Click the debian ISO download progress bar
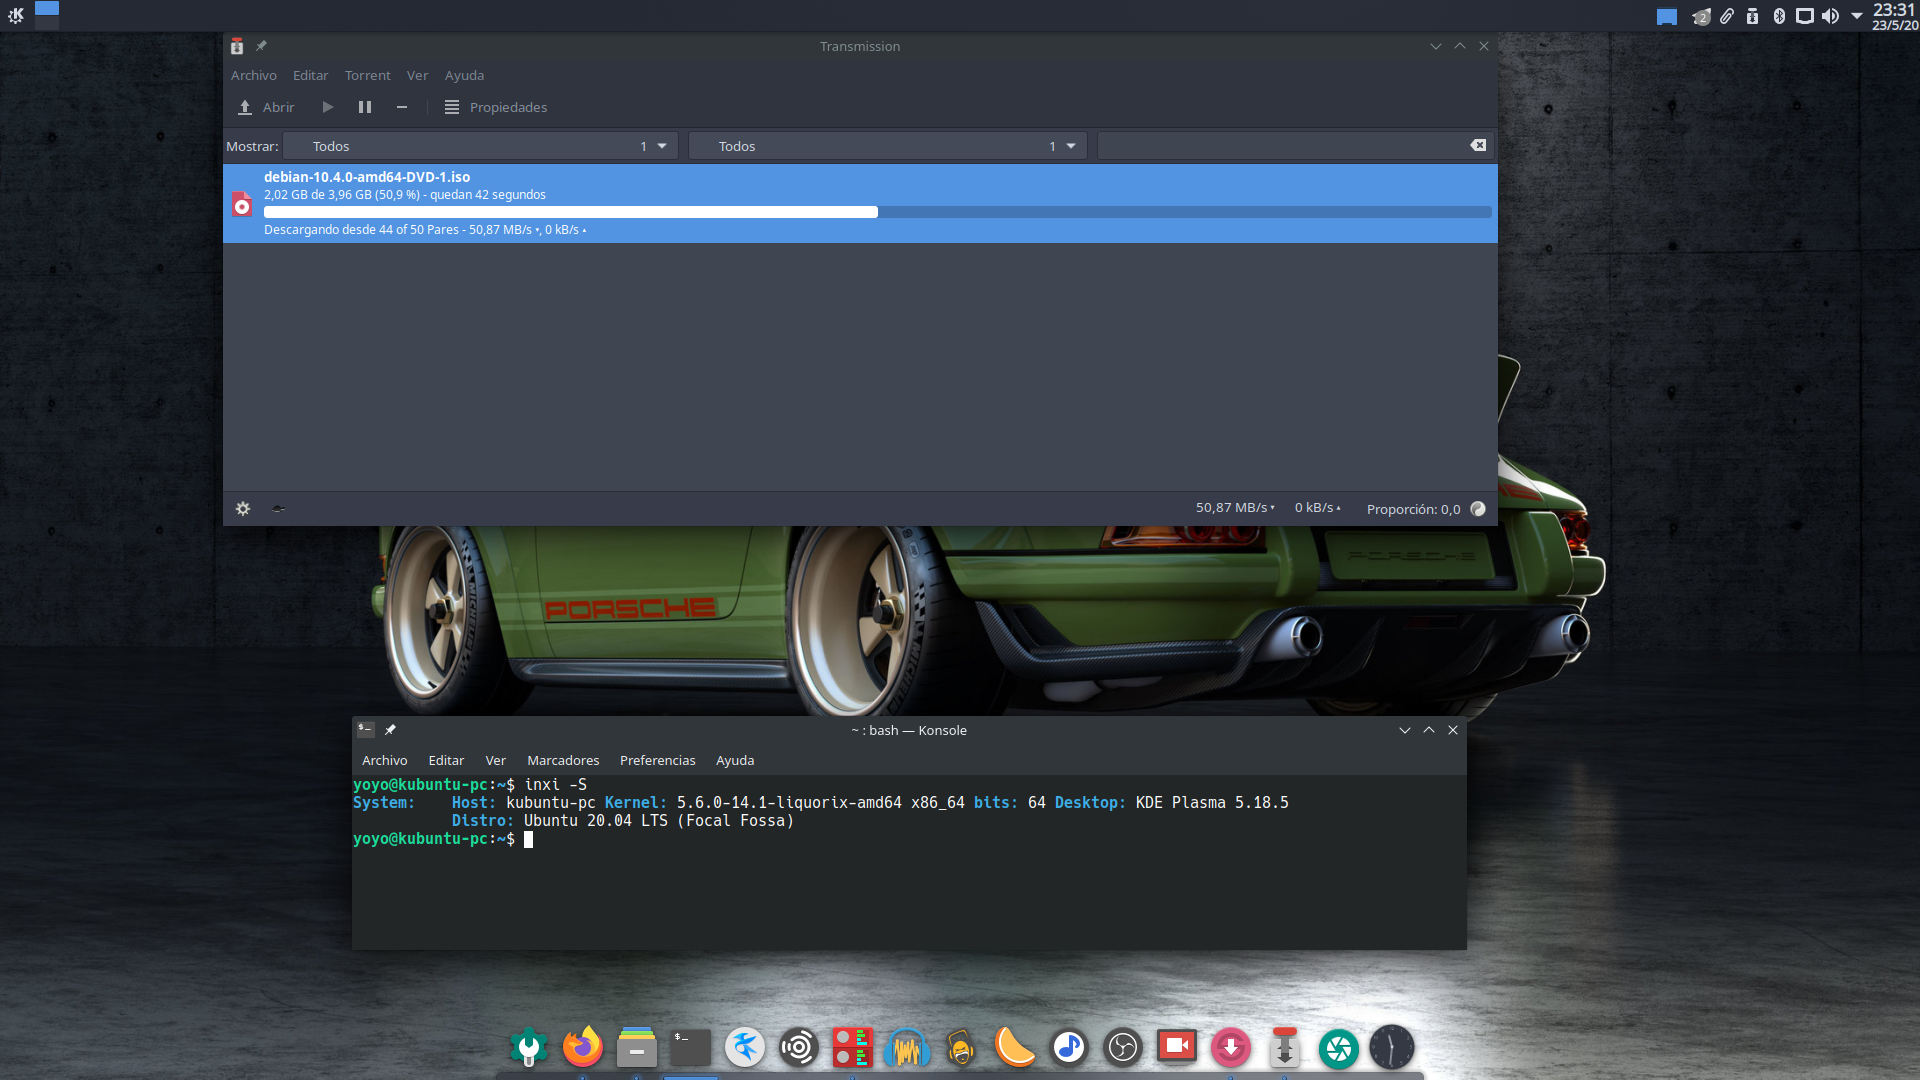Viewport: 1920px width, 1080px height. 877,212
